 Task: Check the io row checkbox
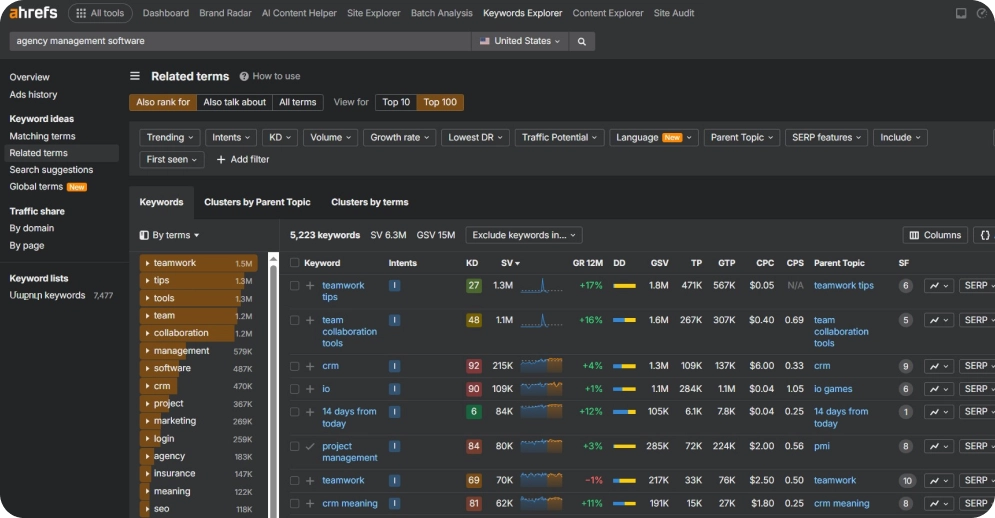tap(294, 389)
